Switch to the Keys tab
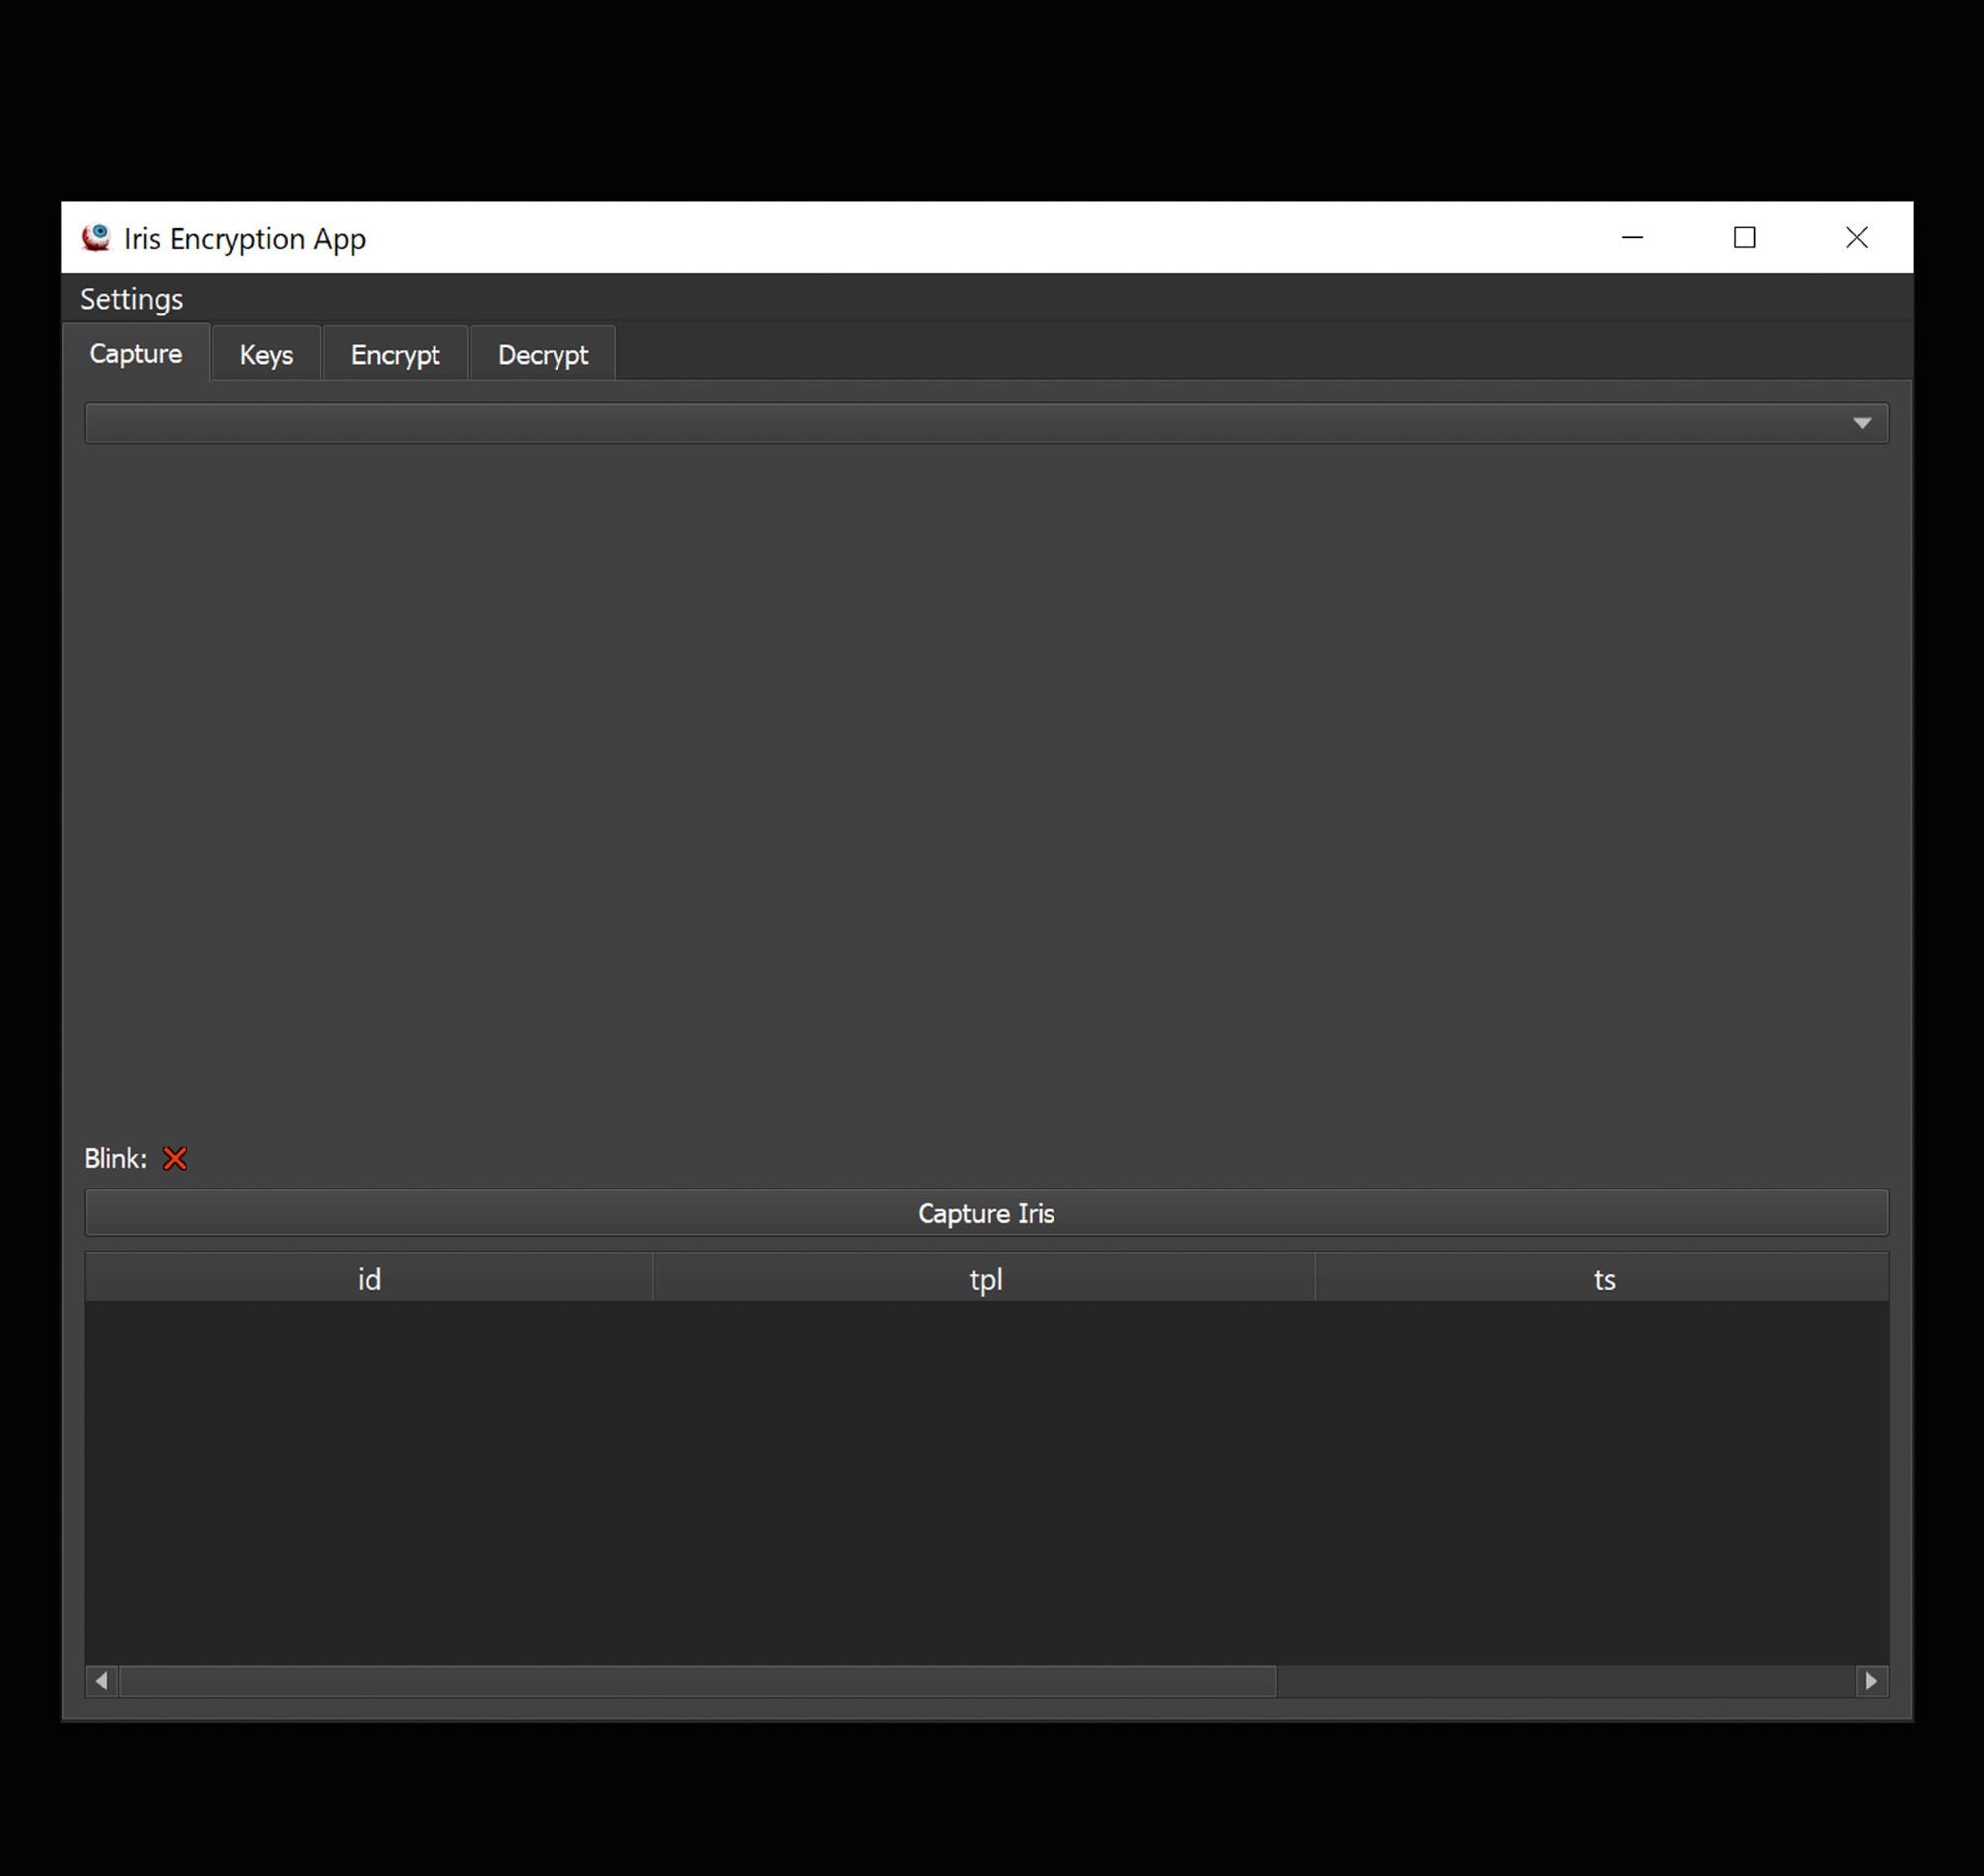This screenshot has height=1876, width=1984. click(x=266, y=354)
